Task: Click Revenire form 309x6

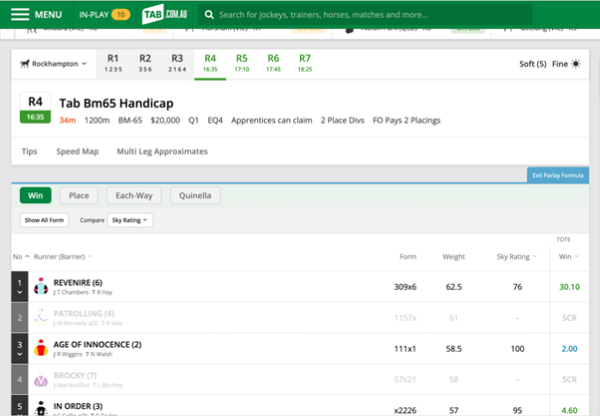Action: click(405, 287)
